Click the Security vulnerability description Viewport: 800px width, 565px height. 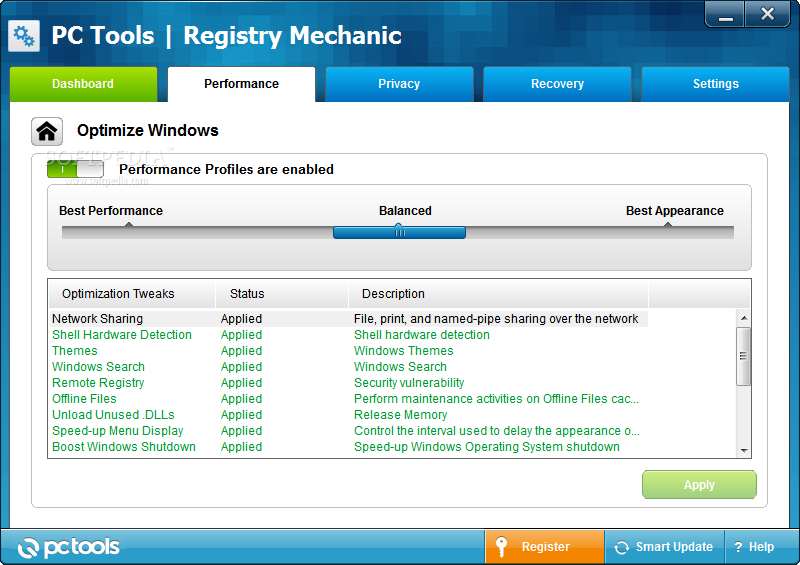click(409, 383)
